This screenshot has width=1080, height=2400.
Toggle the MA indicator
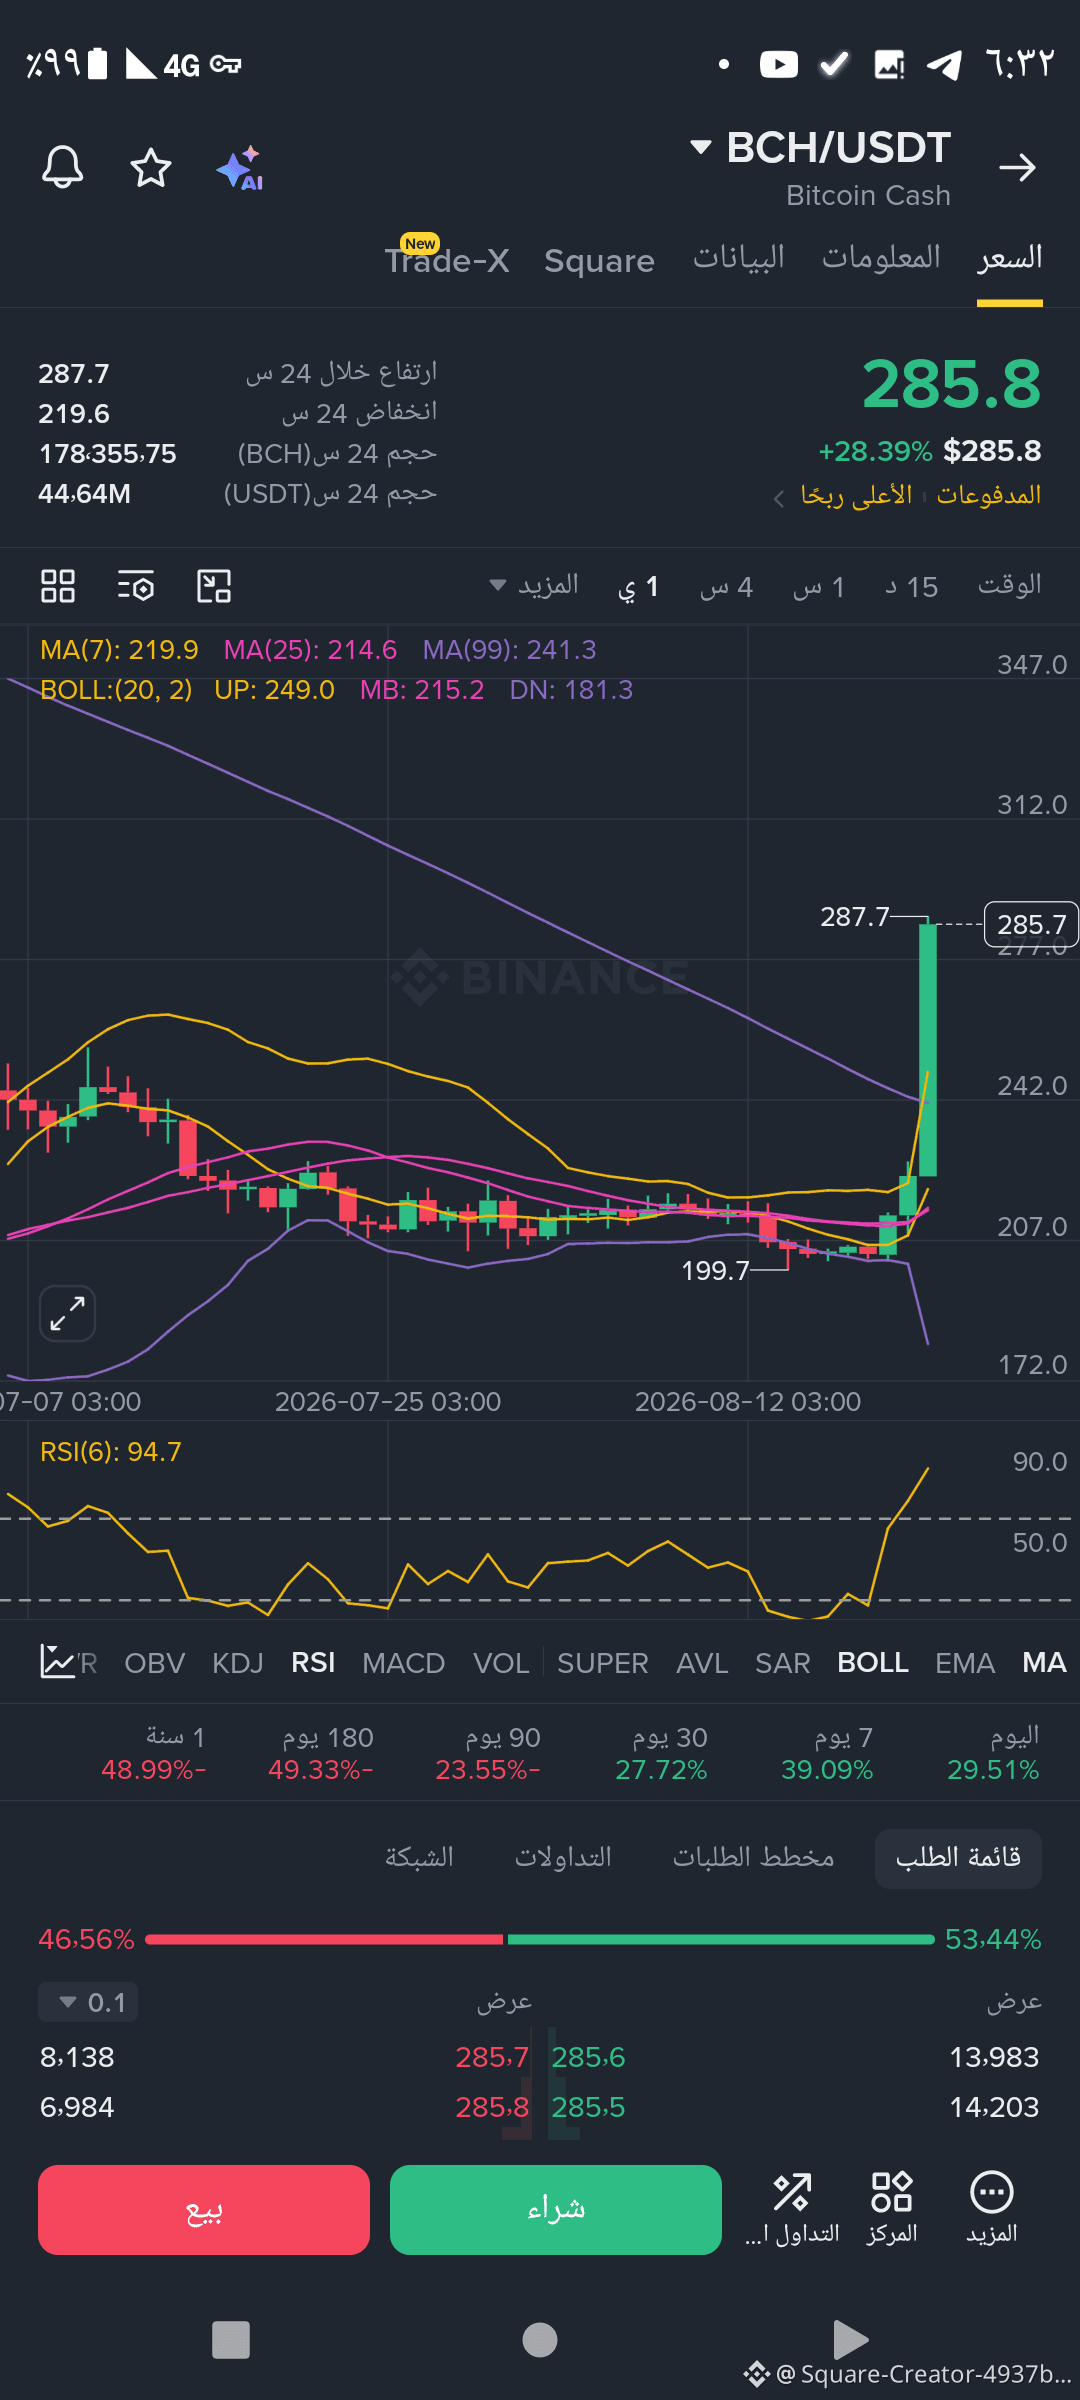(1044, 1662)
